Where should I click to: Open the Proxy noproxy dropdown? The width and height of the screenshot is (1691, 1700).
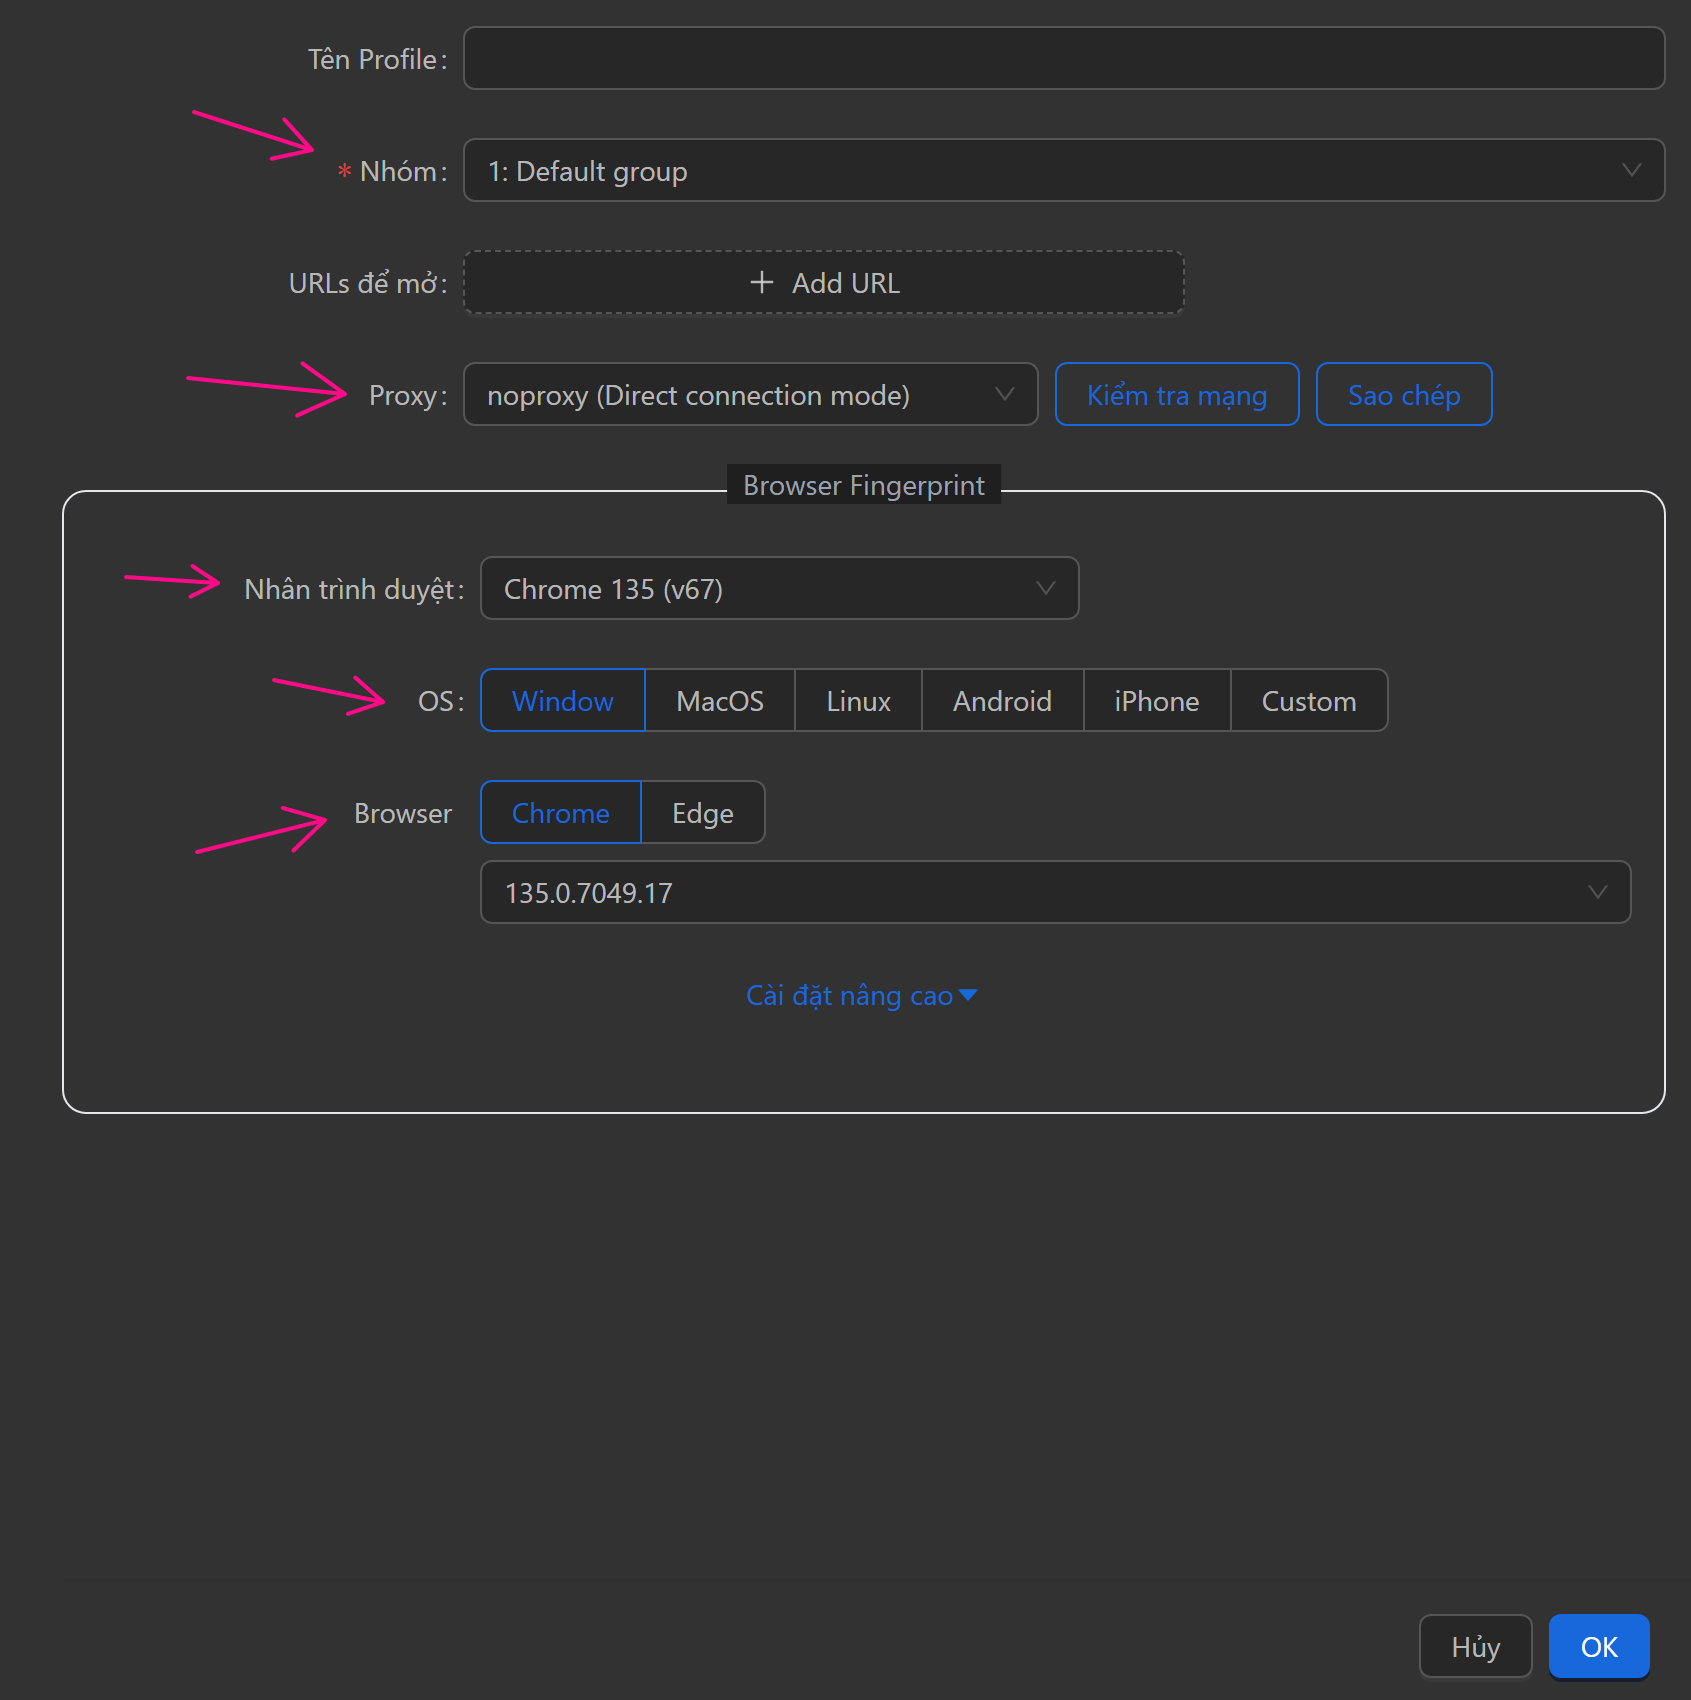click(x=750, y=395)
